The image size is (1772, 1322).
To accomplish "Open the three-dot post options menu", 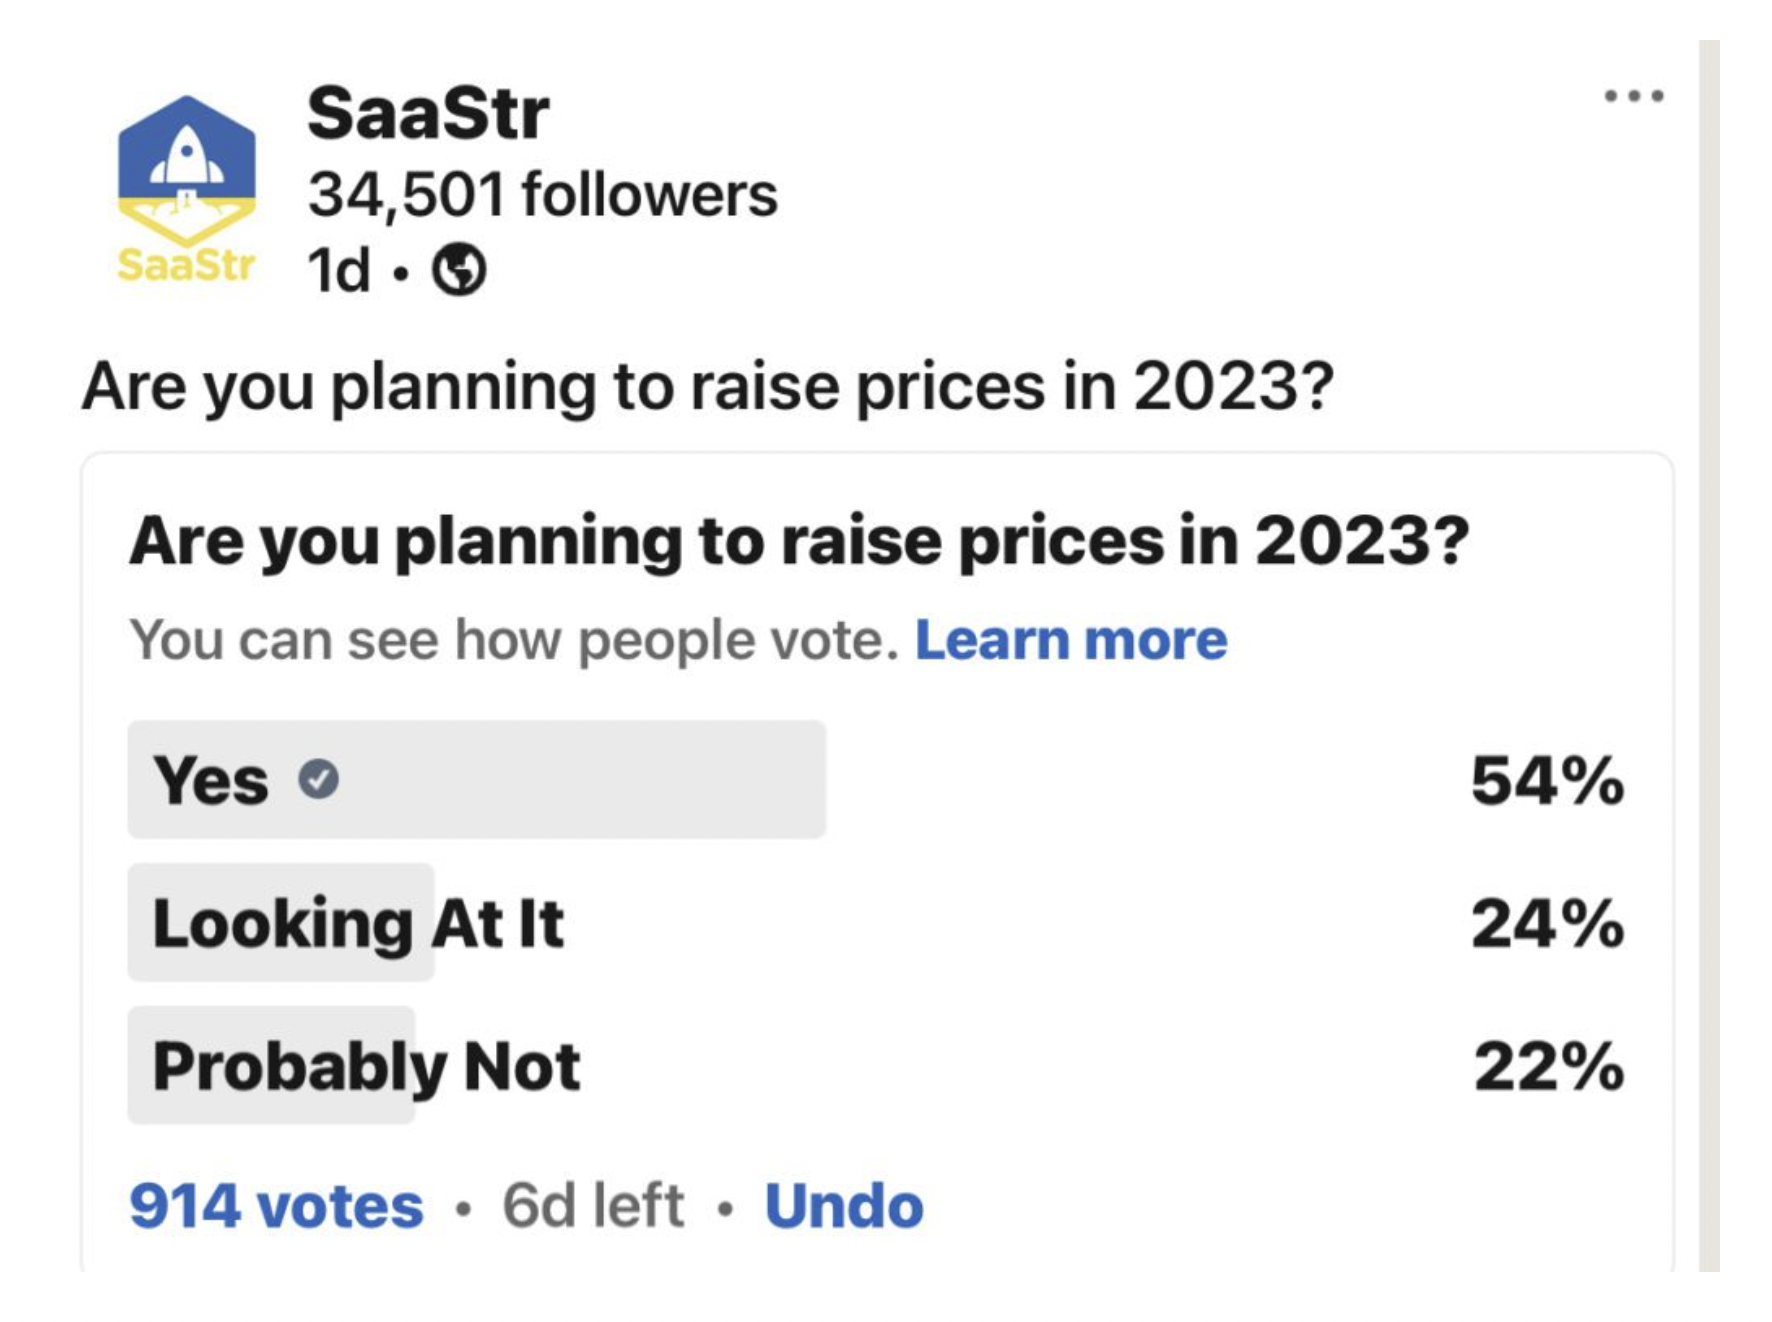I will coord(1633,96).
